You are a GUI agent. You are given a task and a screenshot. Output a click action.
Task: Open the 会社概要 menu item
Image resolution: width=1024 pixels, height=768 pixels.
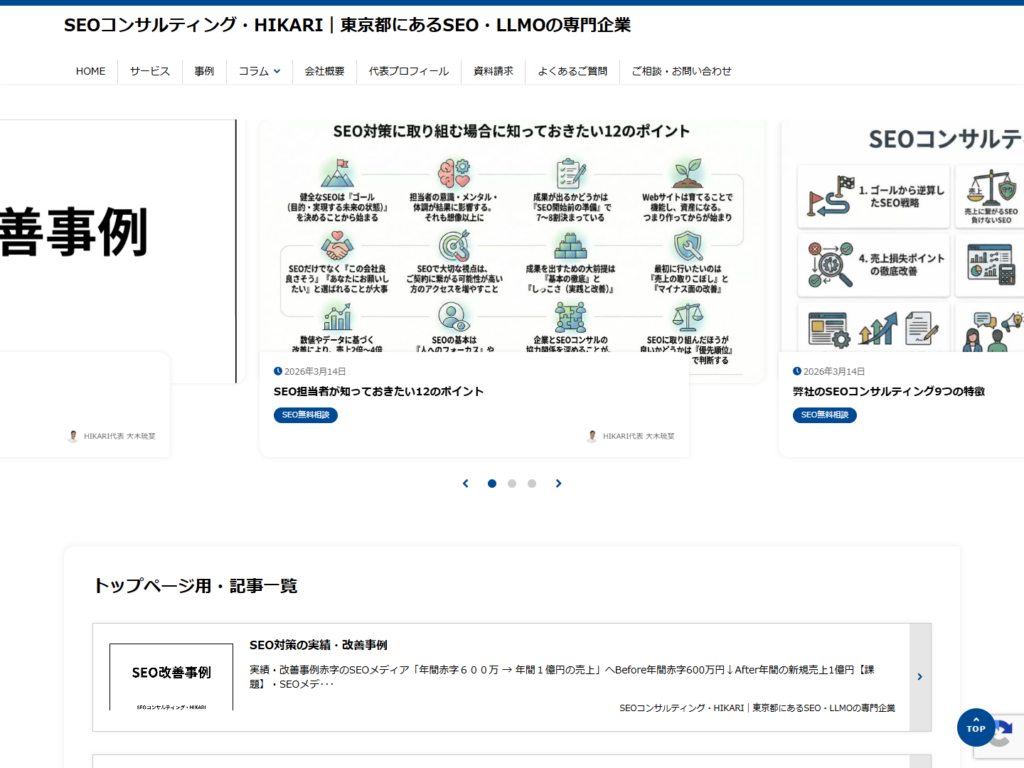point(324,71)
